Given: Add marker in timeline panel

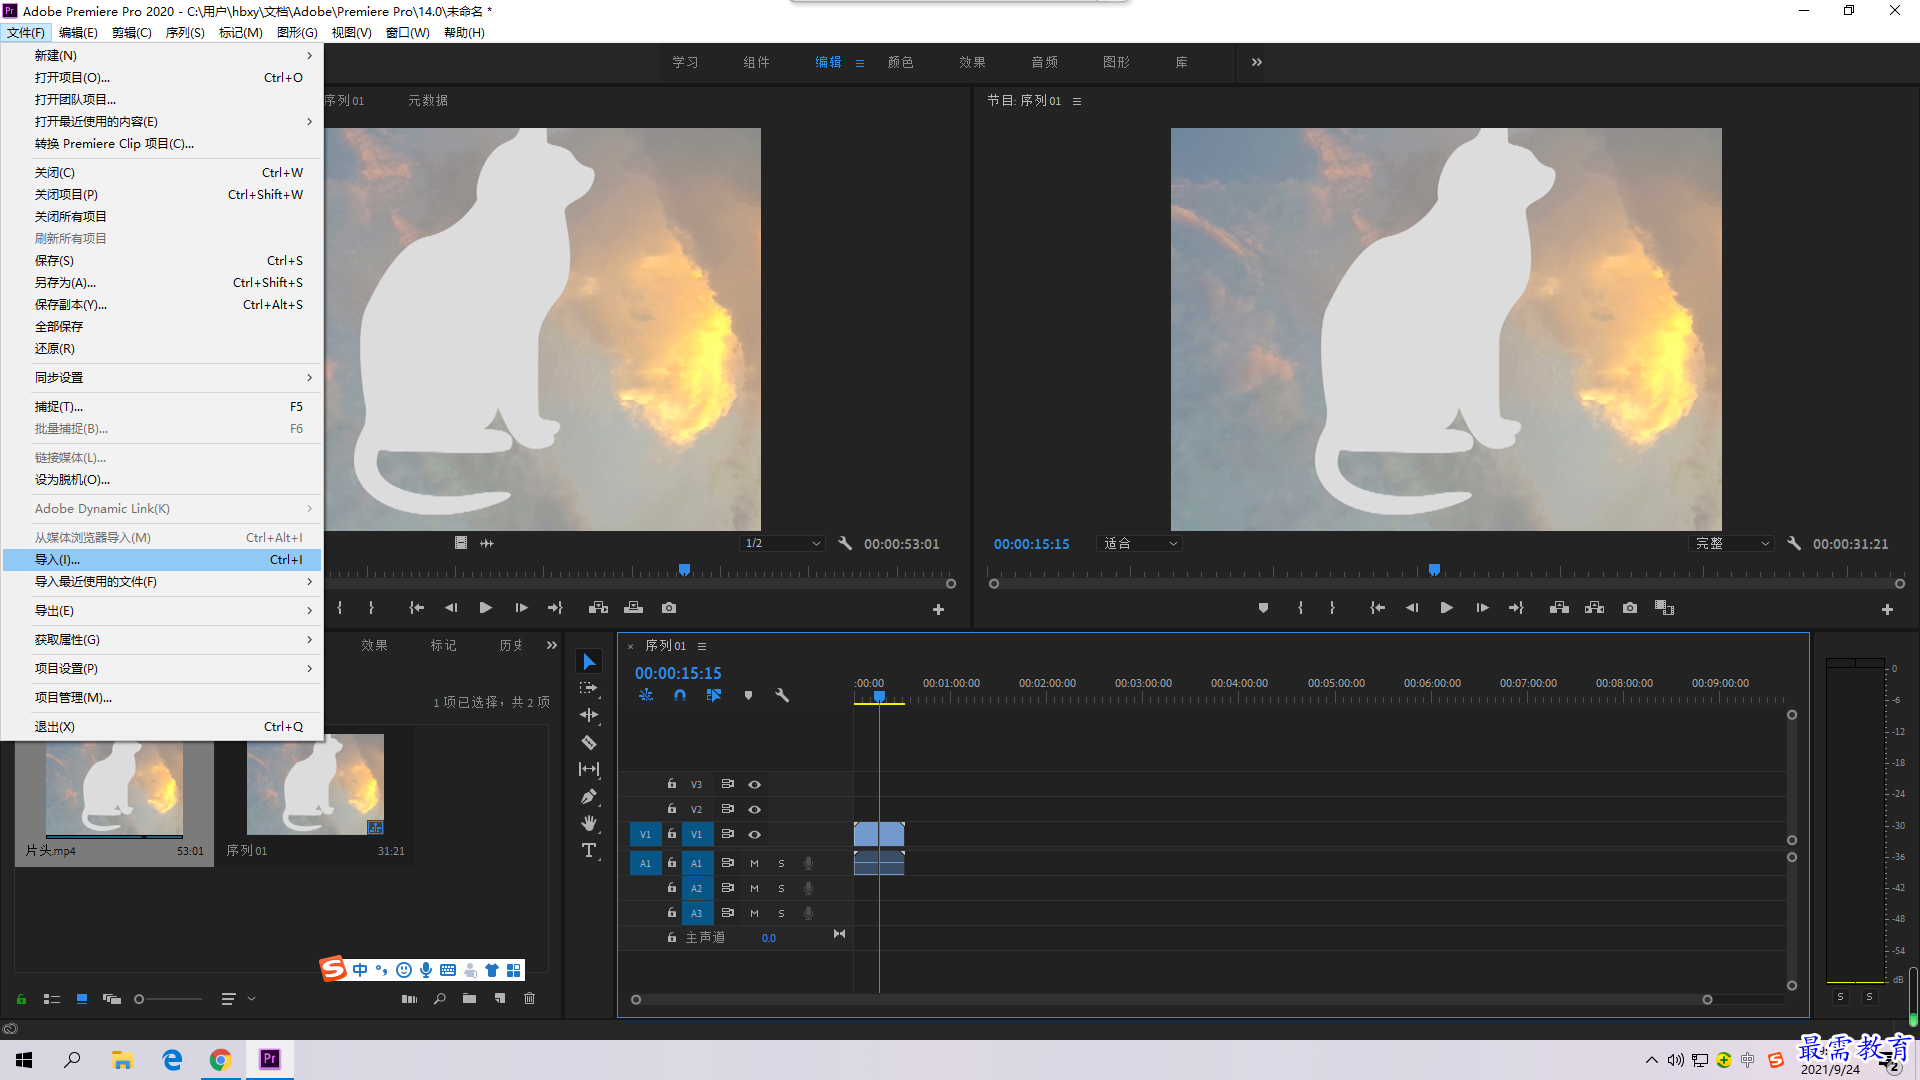Looking at the screenshot, I should (x=748, y=695).
